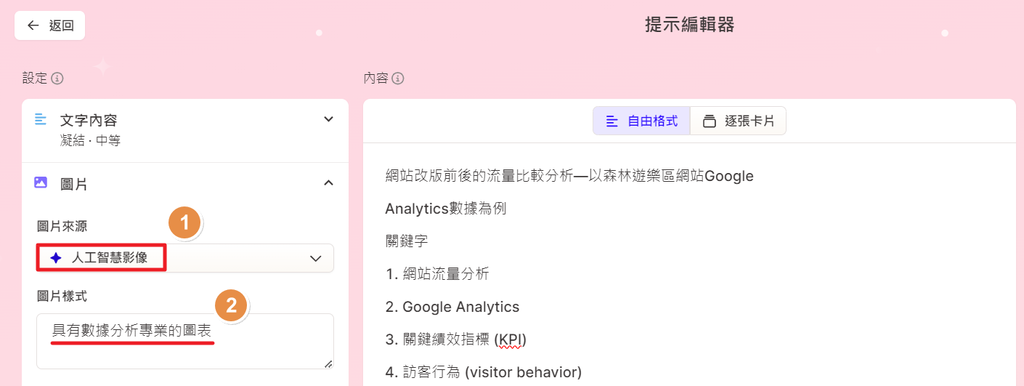Expand the 文字內容 section chevron
Viewport: 1024px width, 386px height.
coord(328,120)
